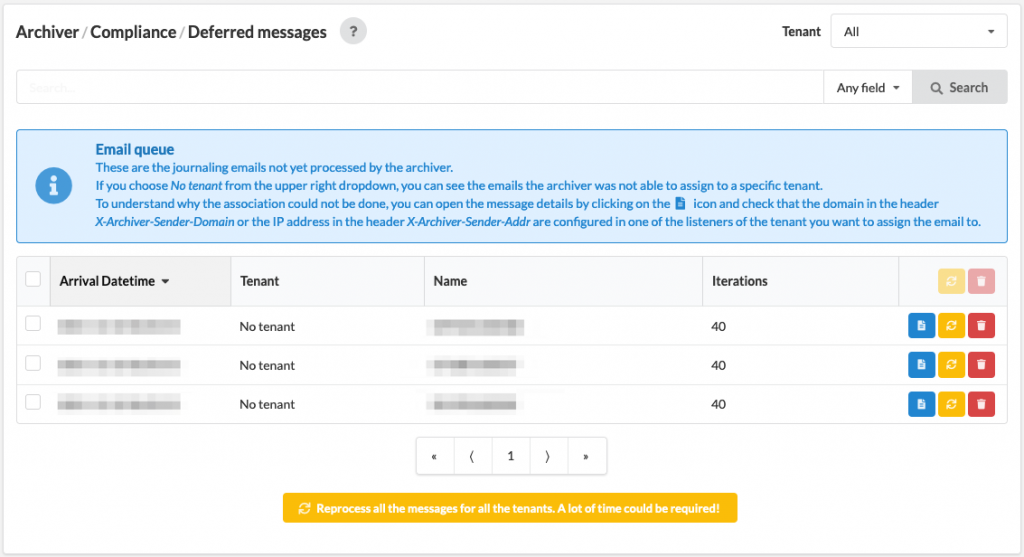Click the header bulk reprocess icon
This screenshot has width=1024, height=557.
pyautogui.click(x=951, y=281)
